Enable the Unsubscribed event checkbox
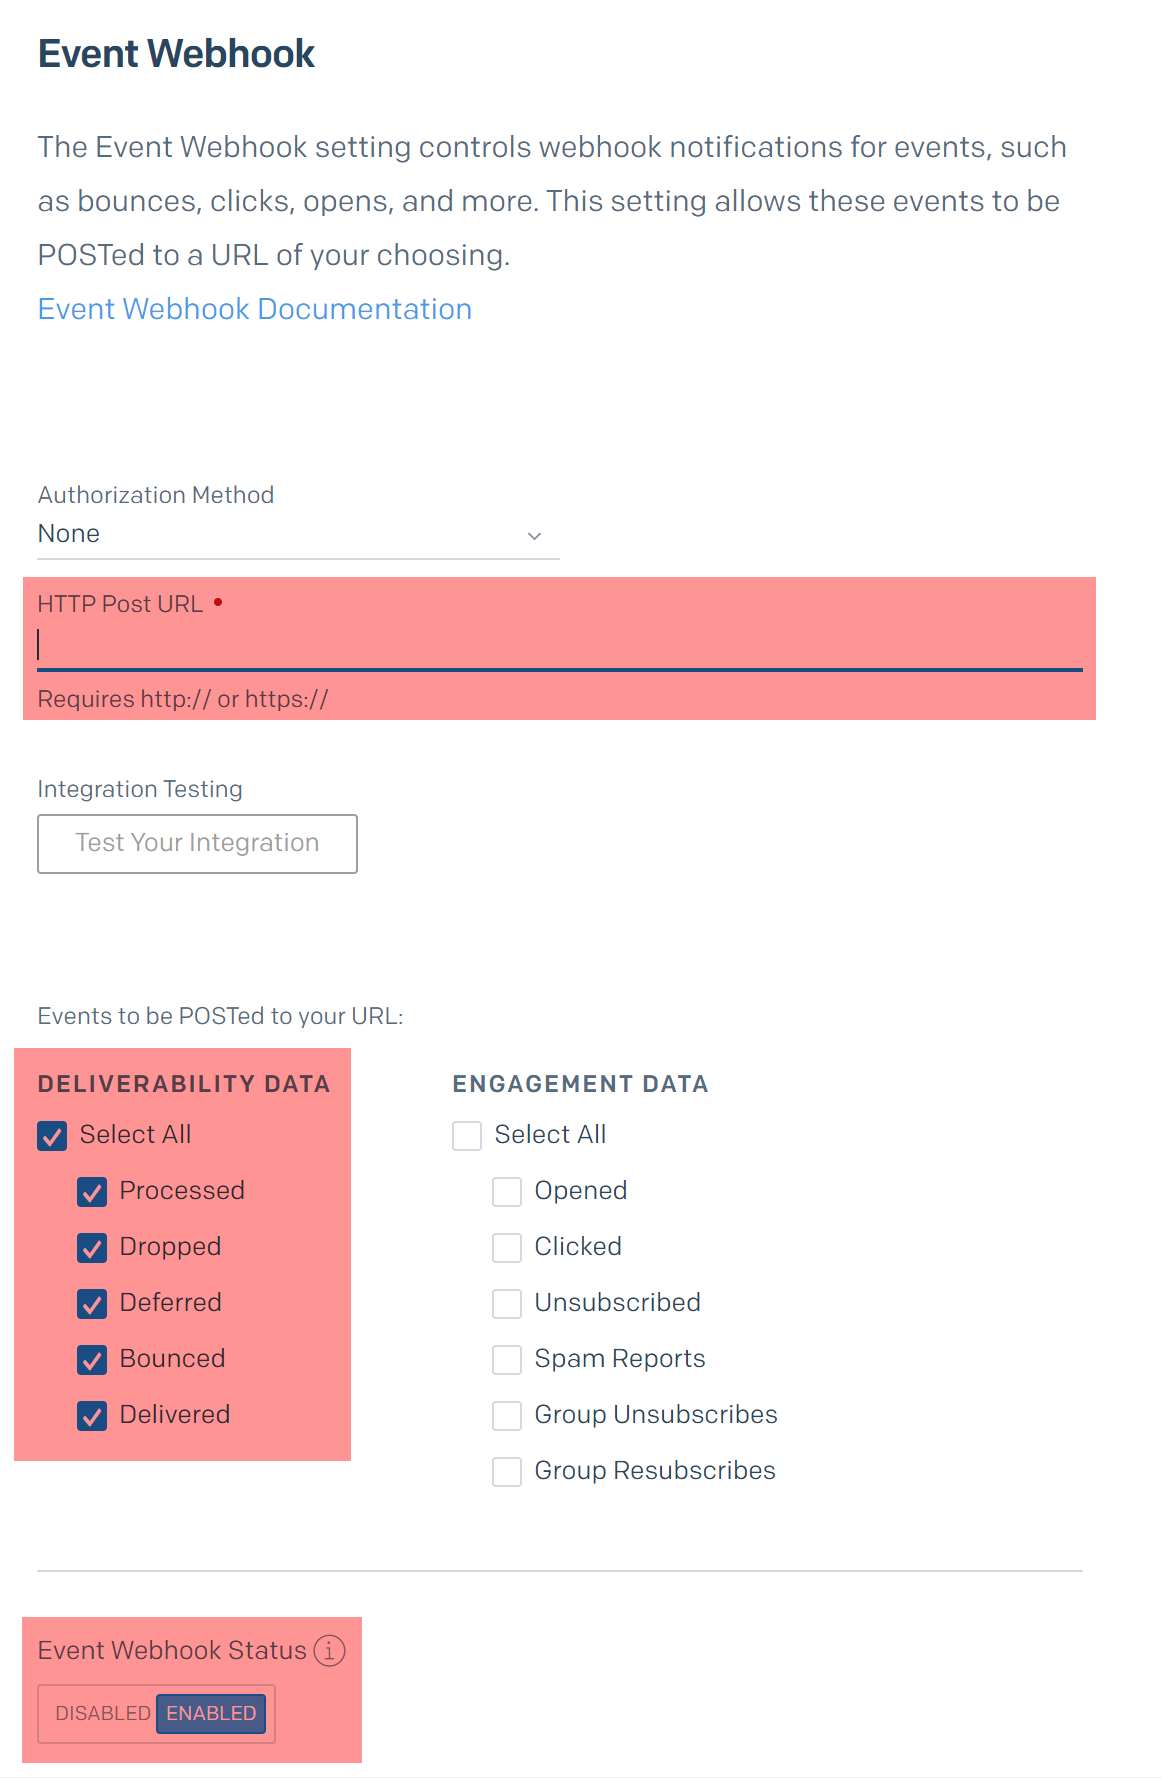 pos(507,1304)
